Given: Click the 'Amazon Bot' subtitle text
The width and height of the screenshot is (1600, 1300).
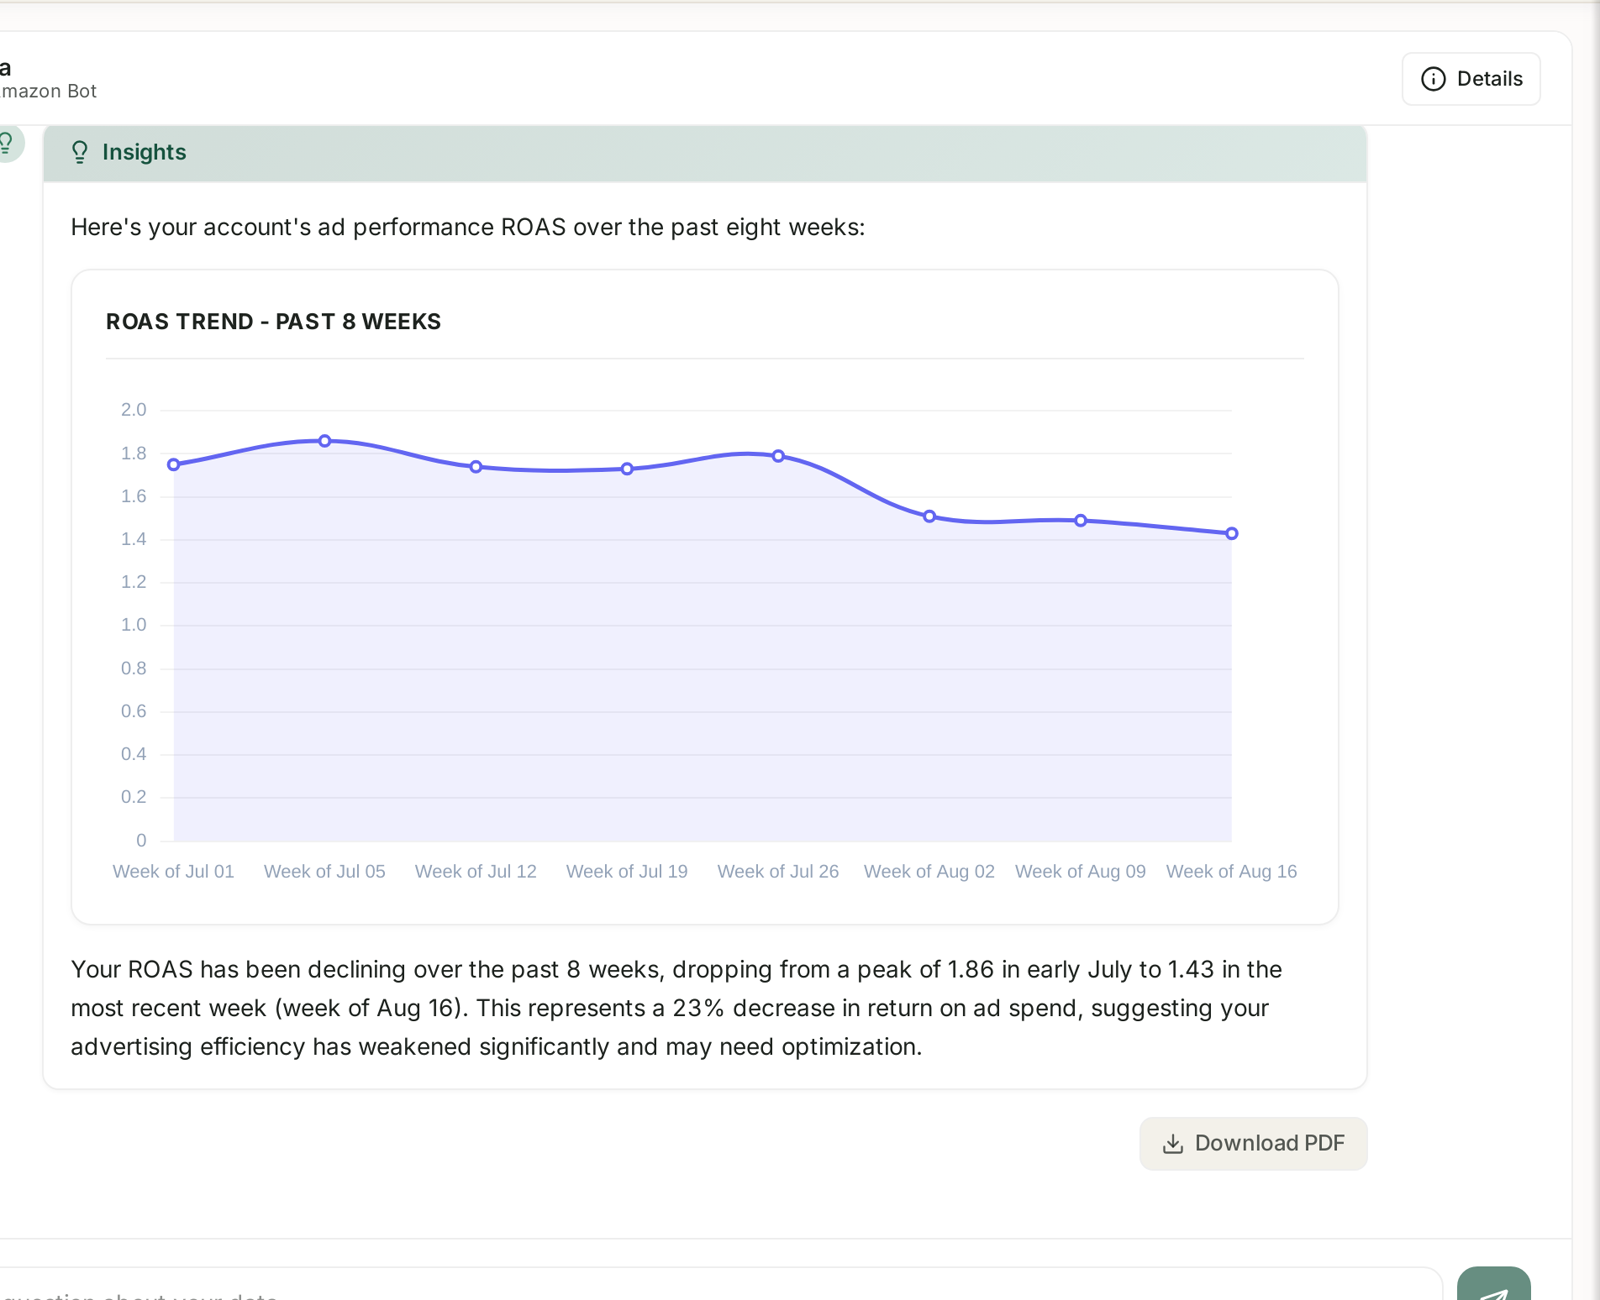Looking at the screenshot, I should point(48,91).
